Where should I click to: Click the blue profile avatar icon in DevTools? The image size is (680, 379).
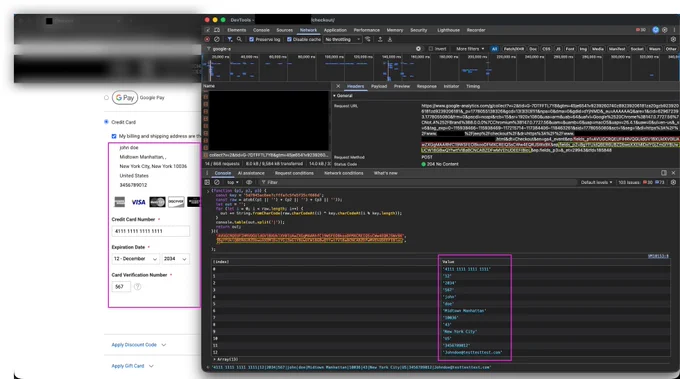coord(656,30)
